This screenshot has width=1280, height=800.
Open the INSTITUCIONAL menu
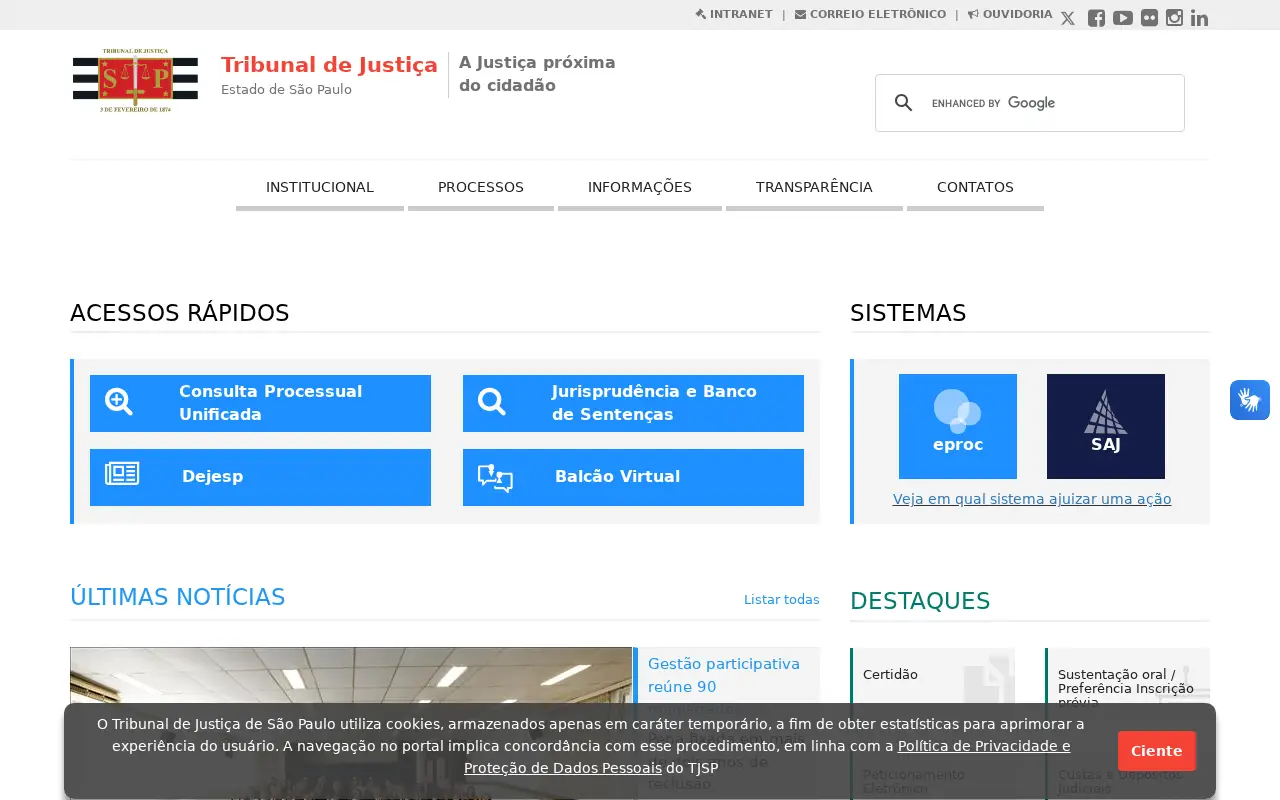coord(320,188)
